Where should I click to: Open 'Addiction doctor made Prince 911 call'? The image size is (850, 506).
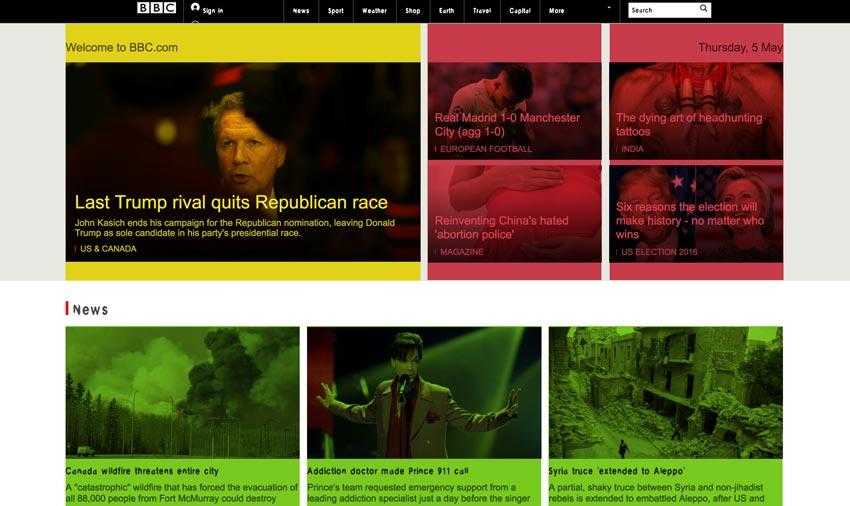click(386, 471)
